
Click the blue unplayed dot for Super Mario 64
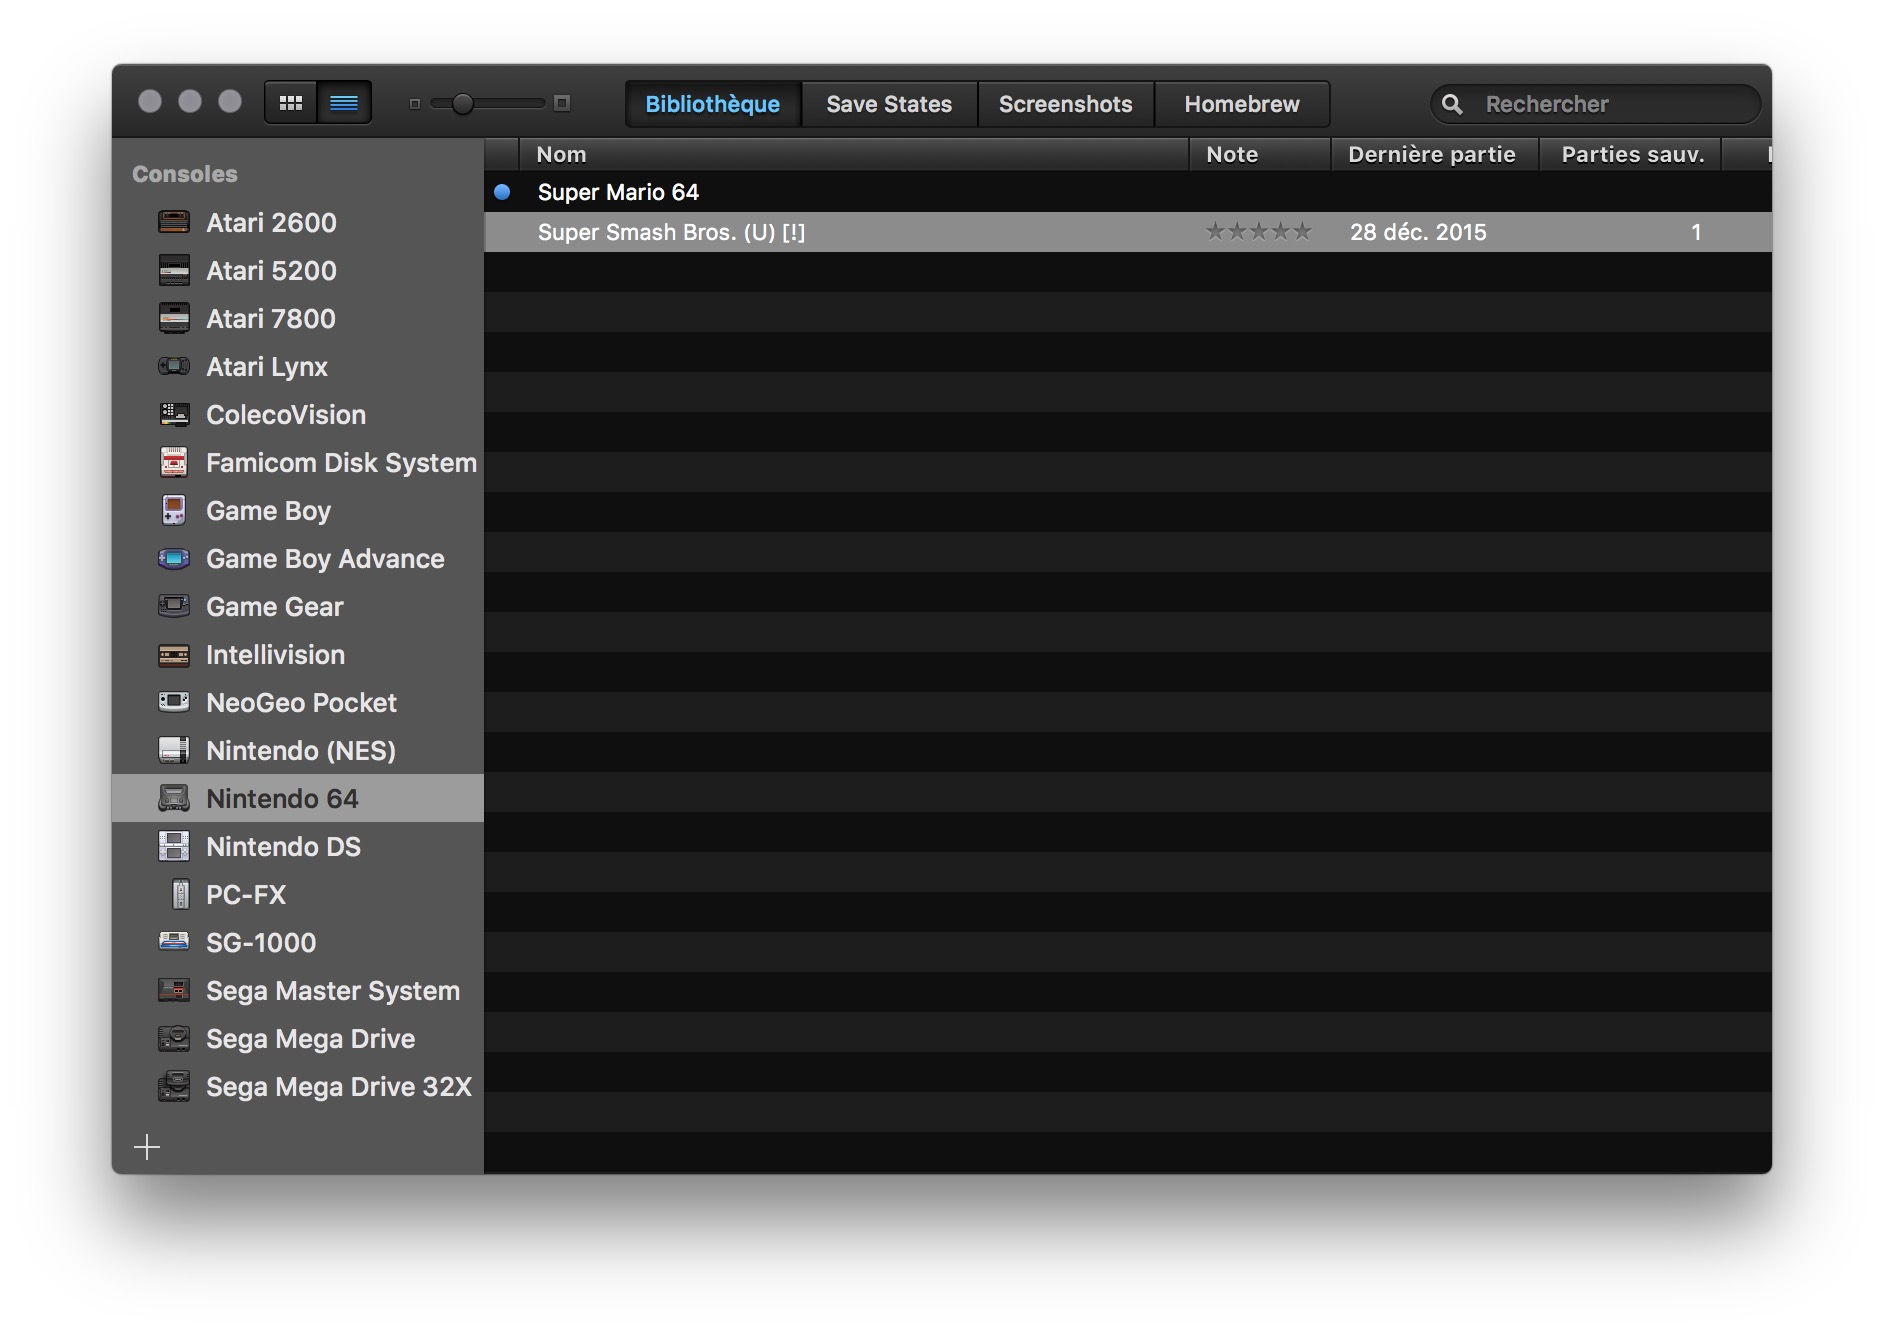point(502,191)
